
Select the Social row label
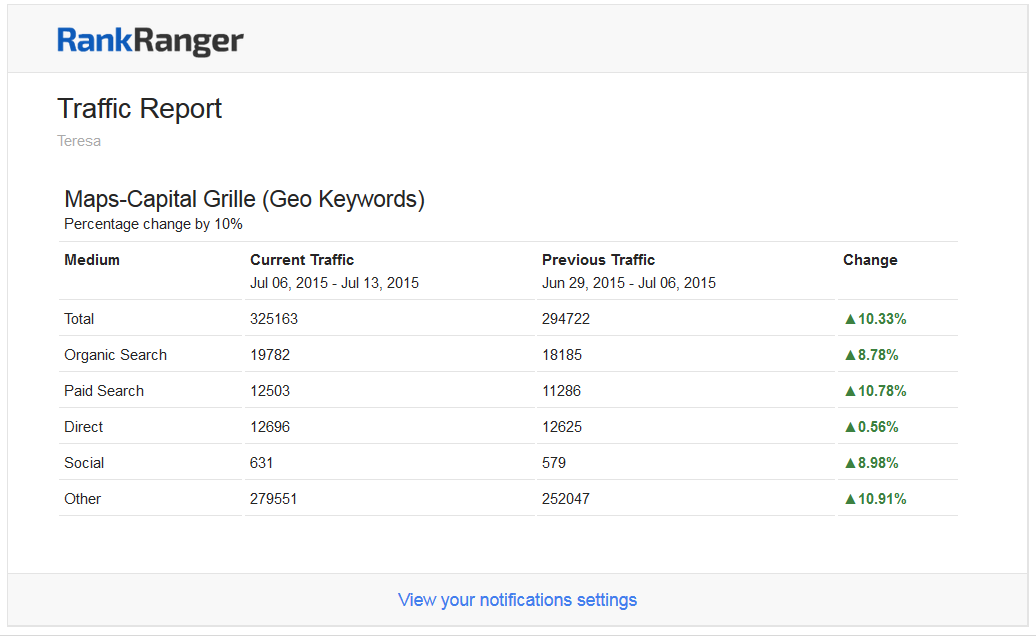click(x=84, y=463)
